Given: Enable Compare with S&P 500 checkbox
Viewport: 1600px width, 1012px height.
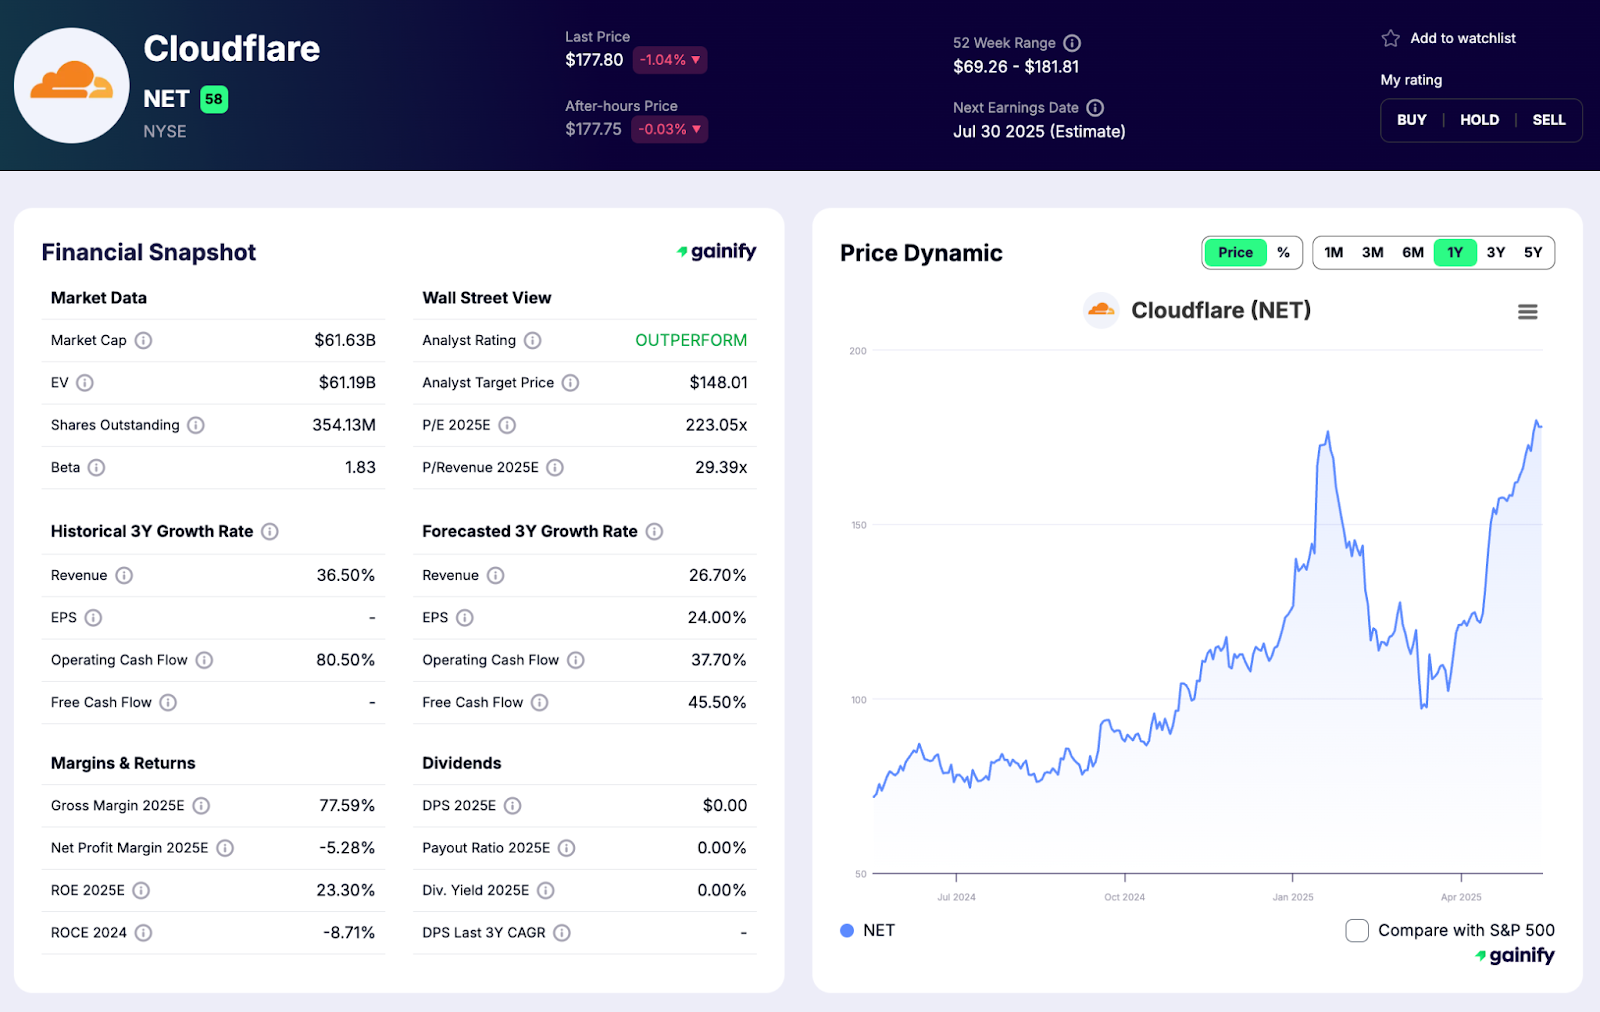Looking at the screenshot, I should pos(1357,931).
